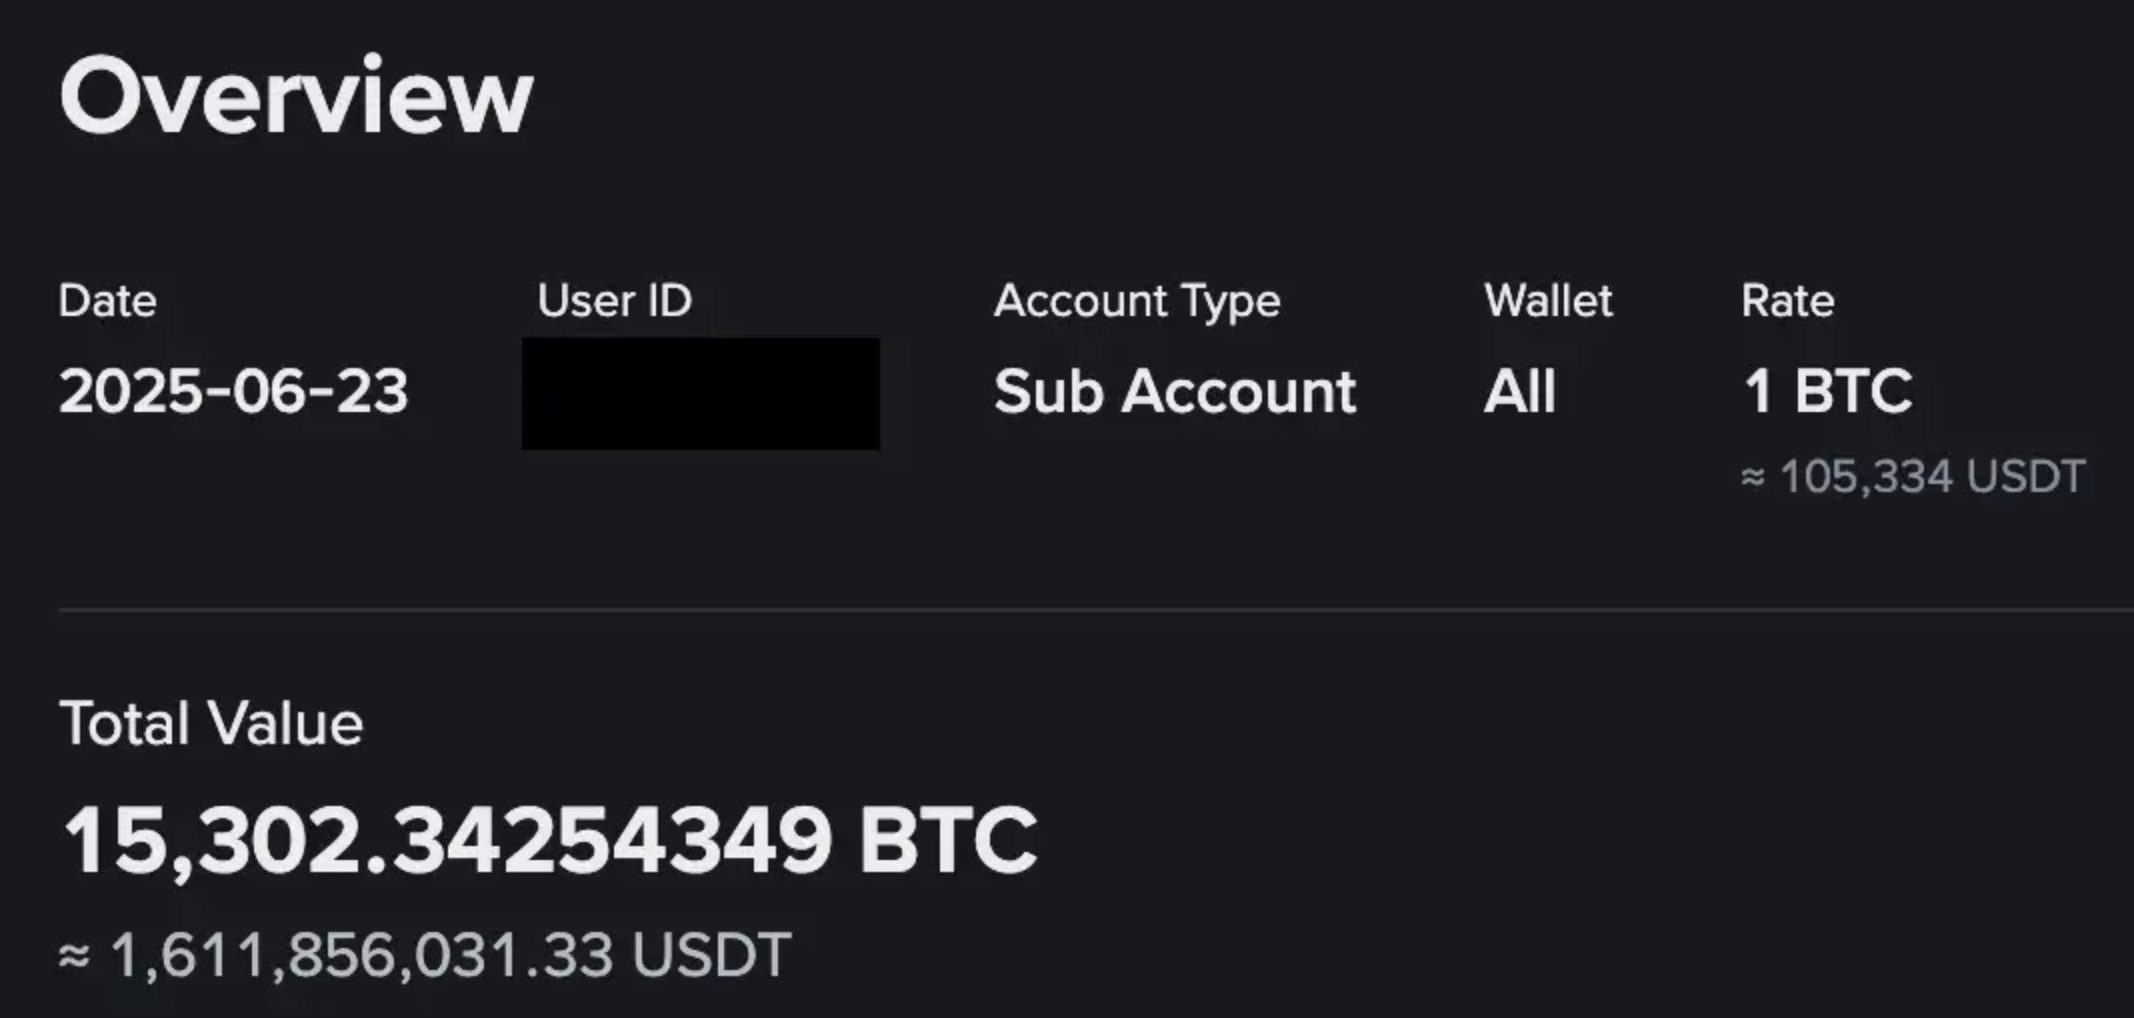2134x1018 pixels.
Task: Click the blacked-out User ID box
Action: coord(701,394)
